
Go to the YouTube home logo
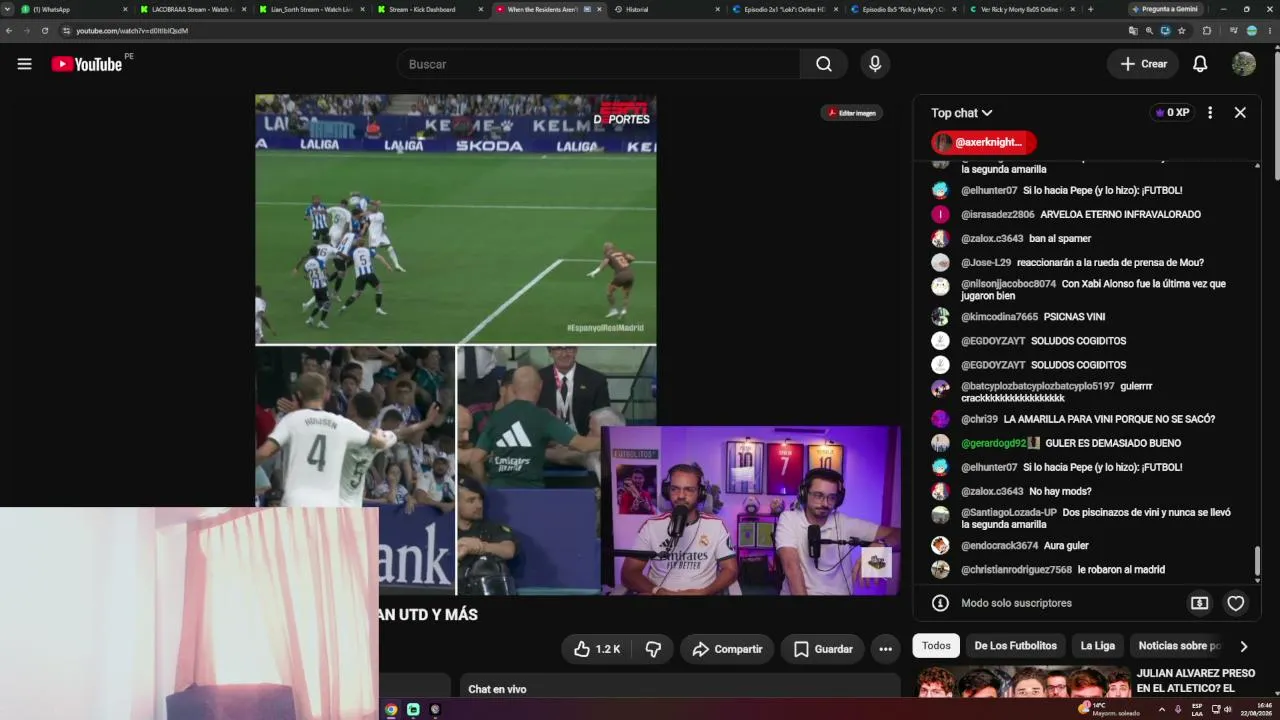click(87, 64)
